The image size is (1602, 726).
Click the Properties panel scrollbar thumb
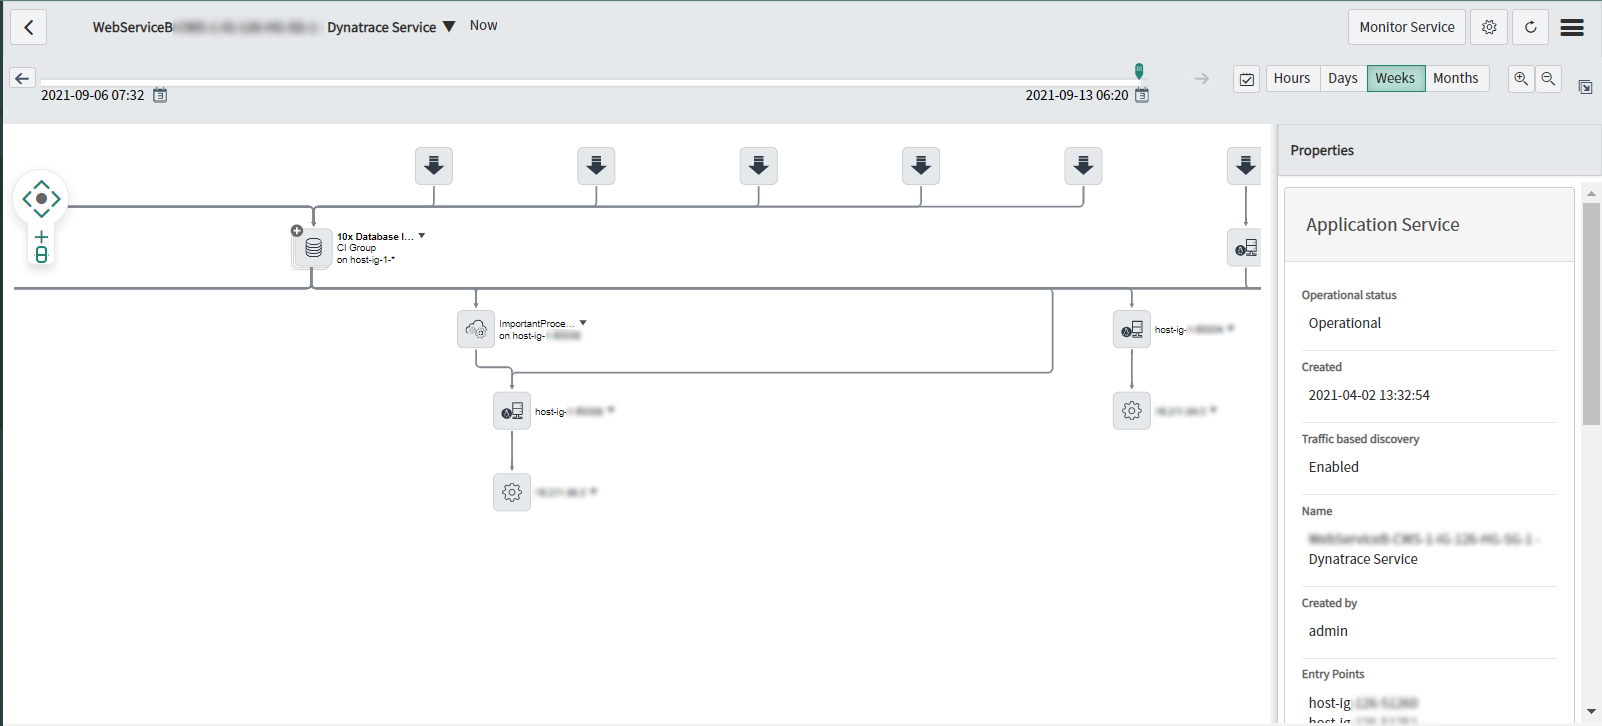[x=1591, y=314]
